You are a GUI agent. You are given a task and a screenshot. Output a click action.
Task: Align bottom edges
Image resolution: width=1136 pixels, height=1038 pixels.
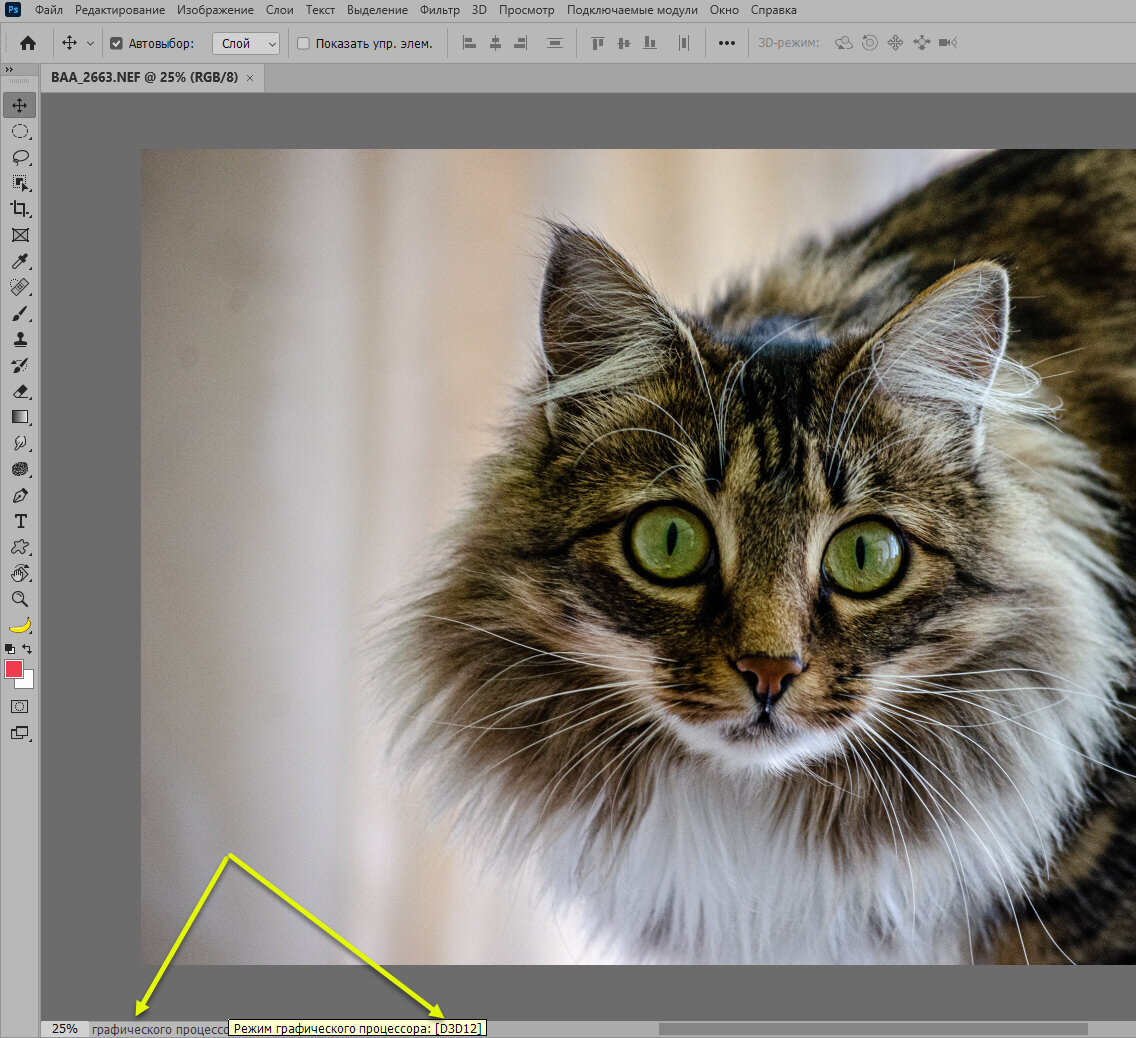[650, 43]
